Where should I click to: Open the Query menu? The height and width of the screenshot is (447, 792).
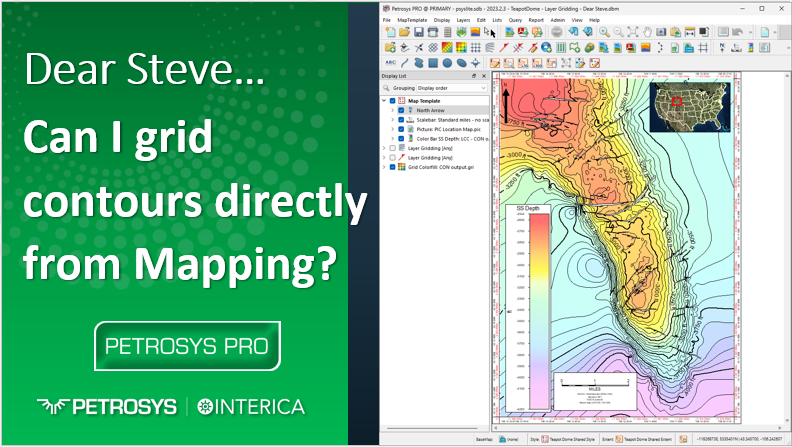point(515,20)
